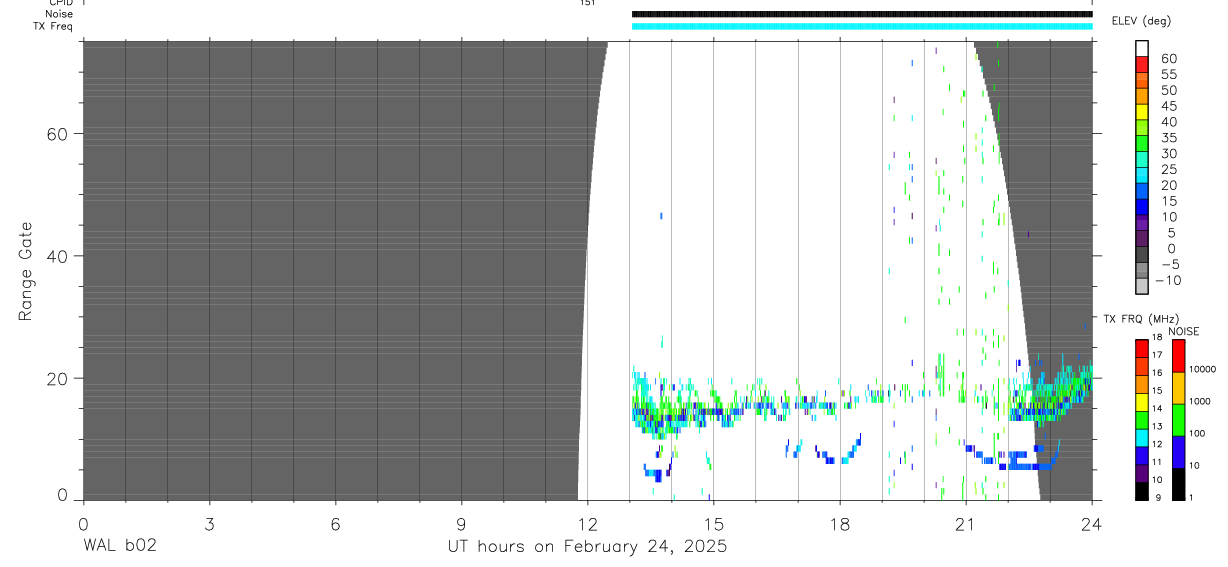This screenshot has width=1228, height=567.
Task: Click the red swatch below 60 in ELEV colorbar
Action: pos(1143,65)
